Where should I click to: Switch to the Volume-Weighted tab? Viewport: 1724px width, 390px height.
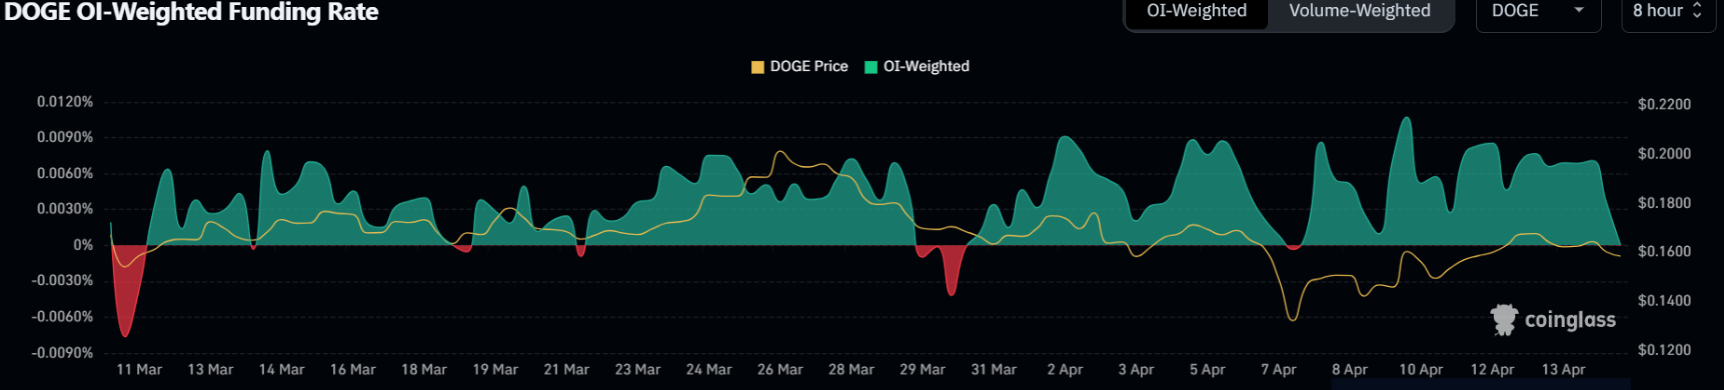[x=1359, y=11]
